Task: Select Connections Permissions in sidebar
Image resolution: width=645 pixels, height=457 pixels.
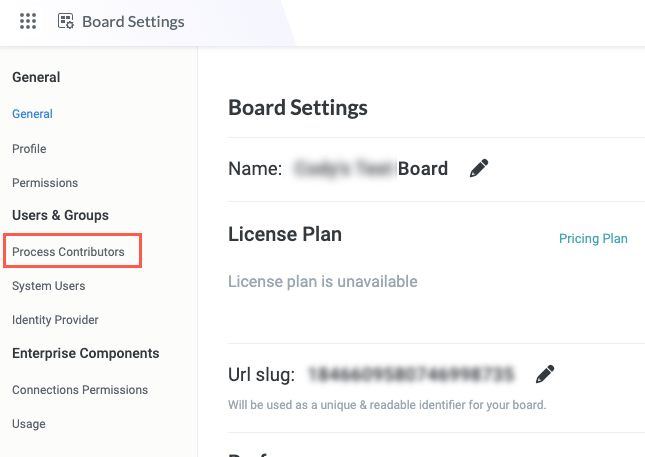Action: pos(80,390)
